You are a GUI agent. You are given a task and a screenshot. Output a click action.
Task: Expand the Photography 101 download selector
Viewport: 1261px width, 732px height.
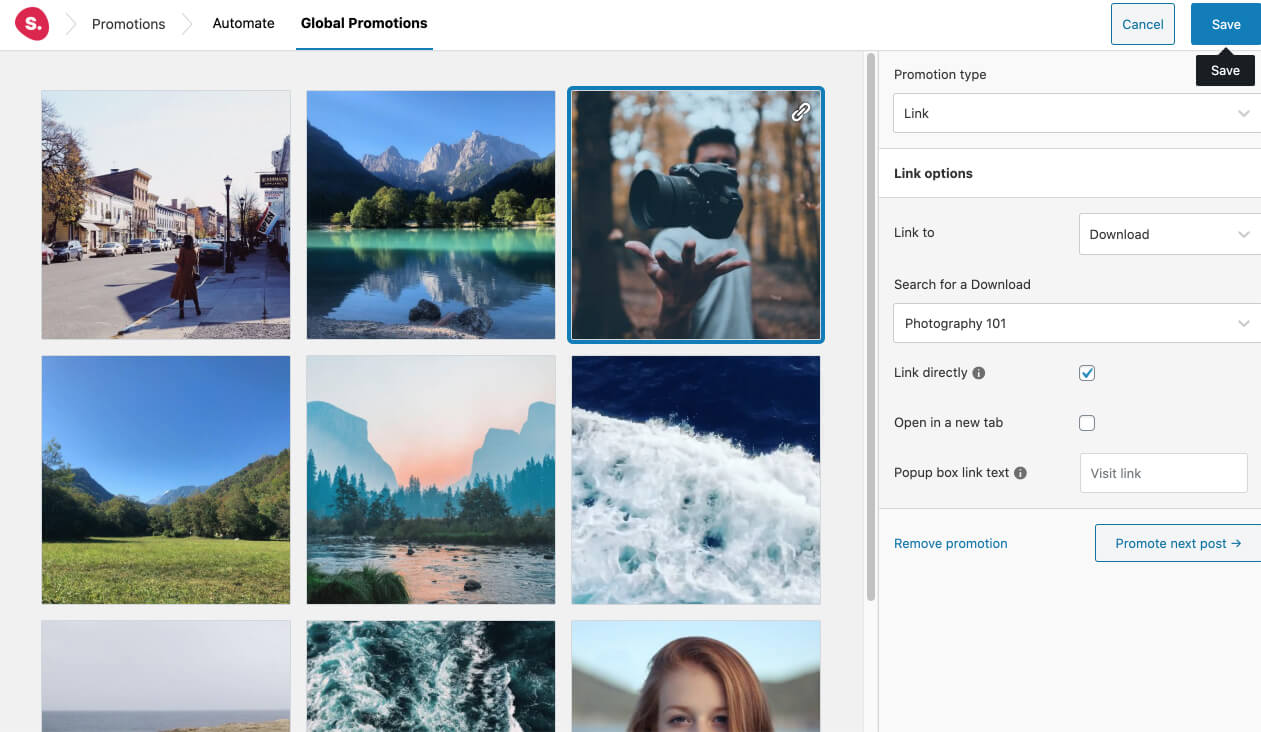[x=1077, y=323]
